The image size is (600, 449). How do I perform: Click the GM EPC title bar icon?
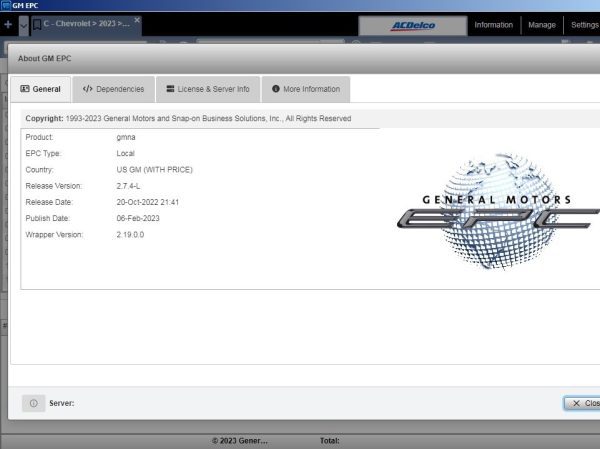[x=6, y=5]
